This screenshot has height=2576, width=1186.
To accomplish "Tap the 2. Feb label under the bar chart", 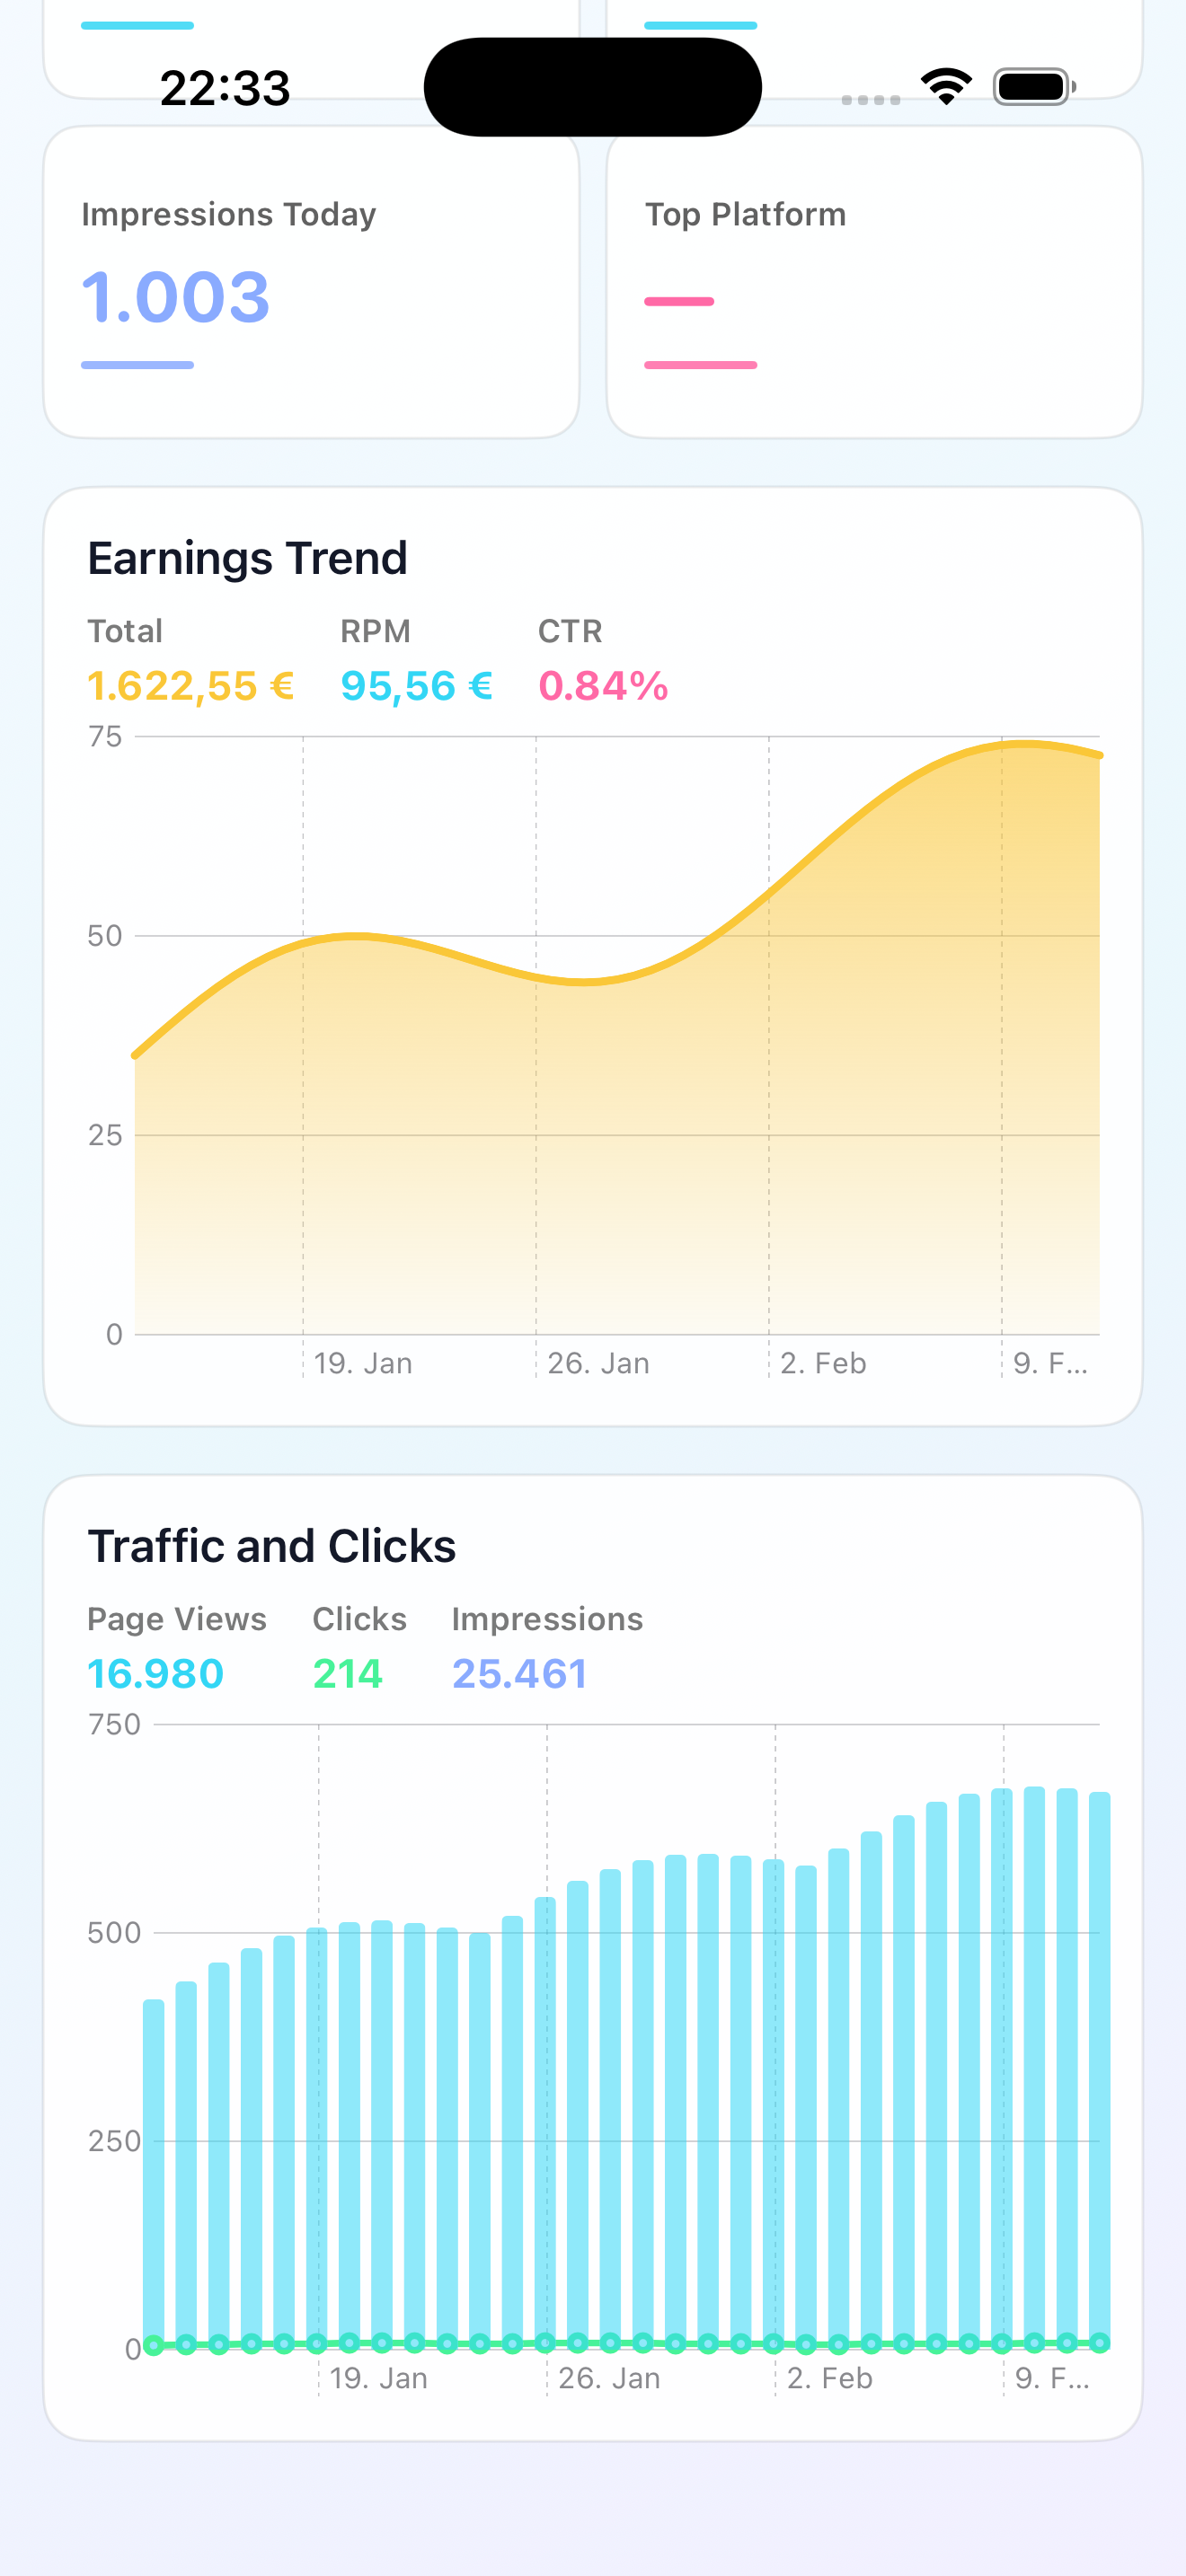I will (x=830, y=2378).
